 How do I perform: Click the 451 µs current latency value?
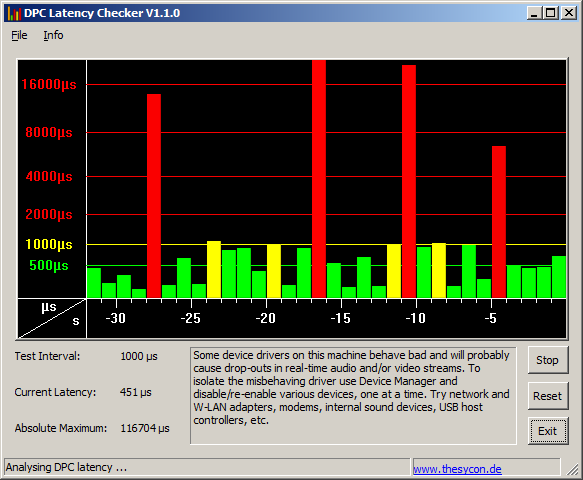point(136,392)
